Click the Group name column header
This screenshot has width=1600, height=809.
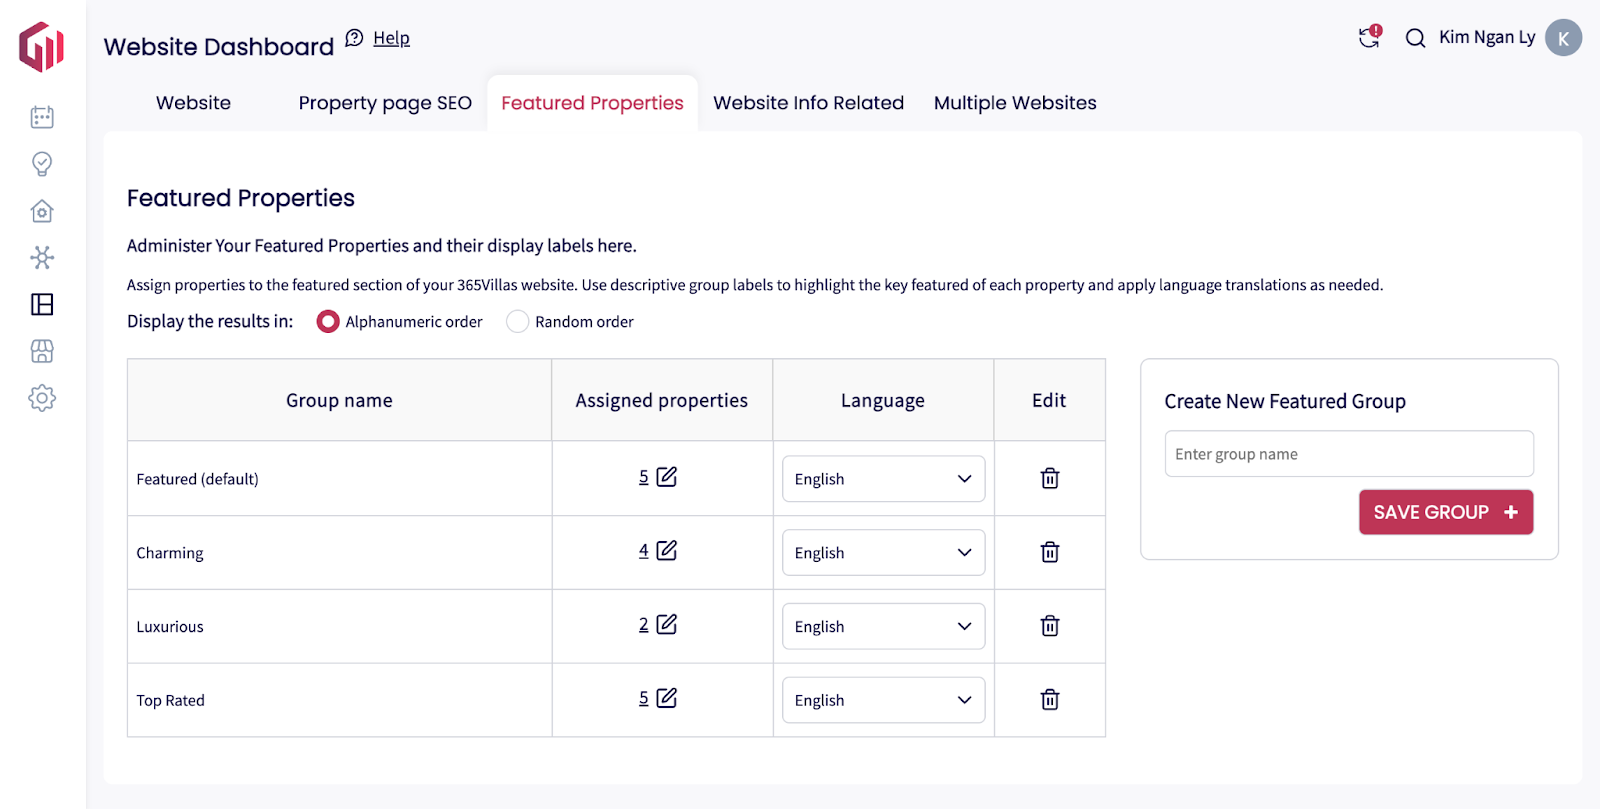coord(339,400)
